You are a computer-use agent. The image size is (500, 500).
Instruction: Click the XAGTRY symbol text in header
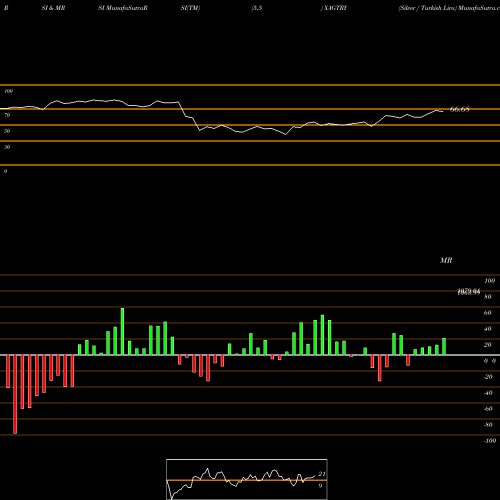pyautogui.click(x=335, y=8)
